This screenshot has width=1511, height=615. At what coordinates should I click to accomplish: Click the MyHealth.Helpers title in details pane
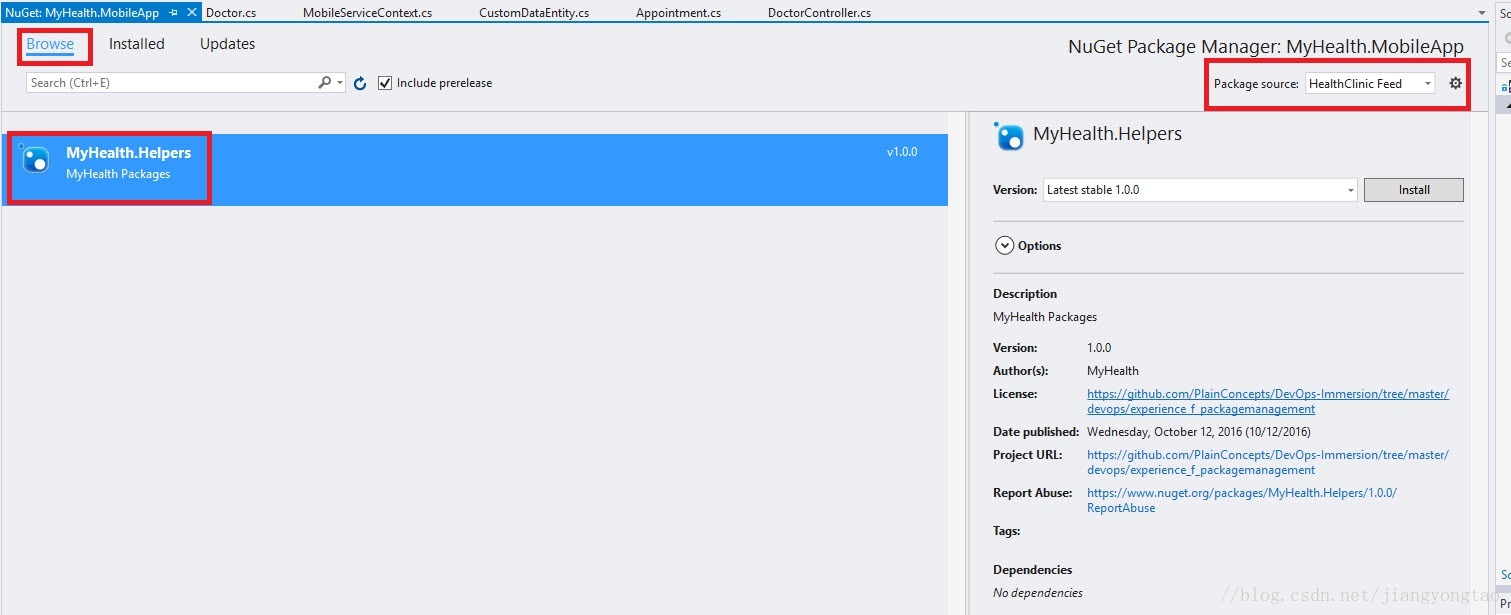pos(1107,134)
